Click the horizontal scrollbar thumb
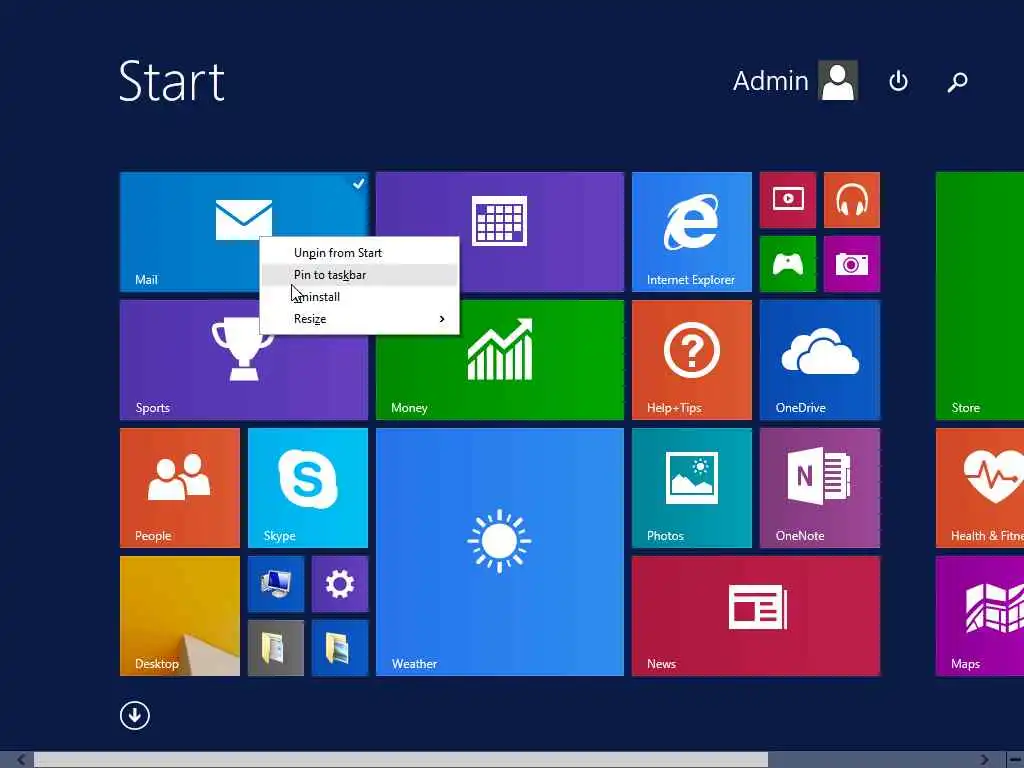This screenshot has width=1024, height=768. [401, 760]
